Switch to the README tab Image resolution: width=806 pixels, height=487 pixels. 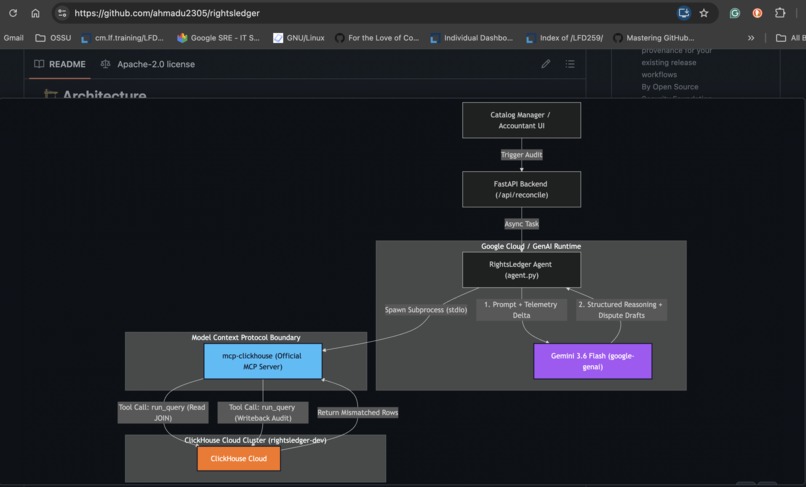click(60, 64)
